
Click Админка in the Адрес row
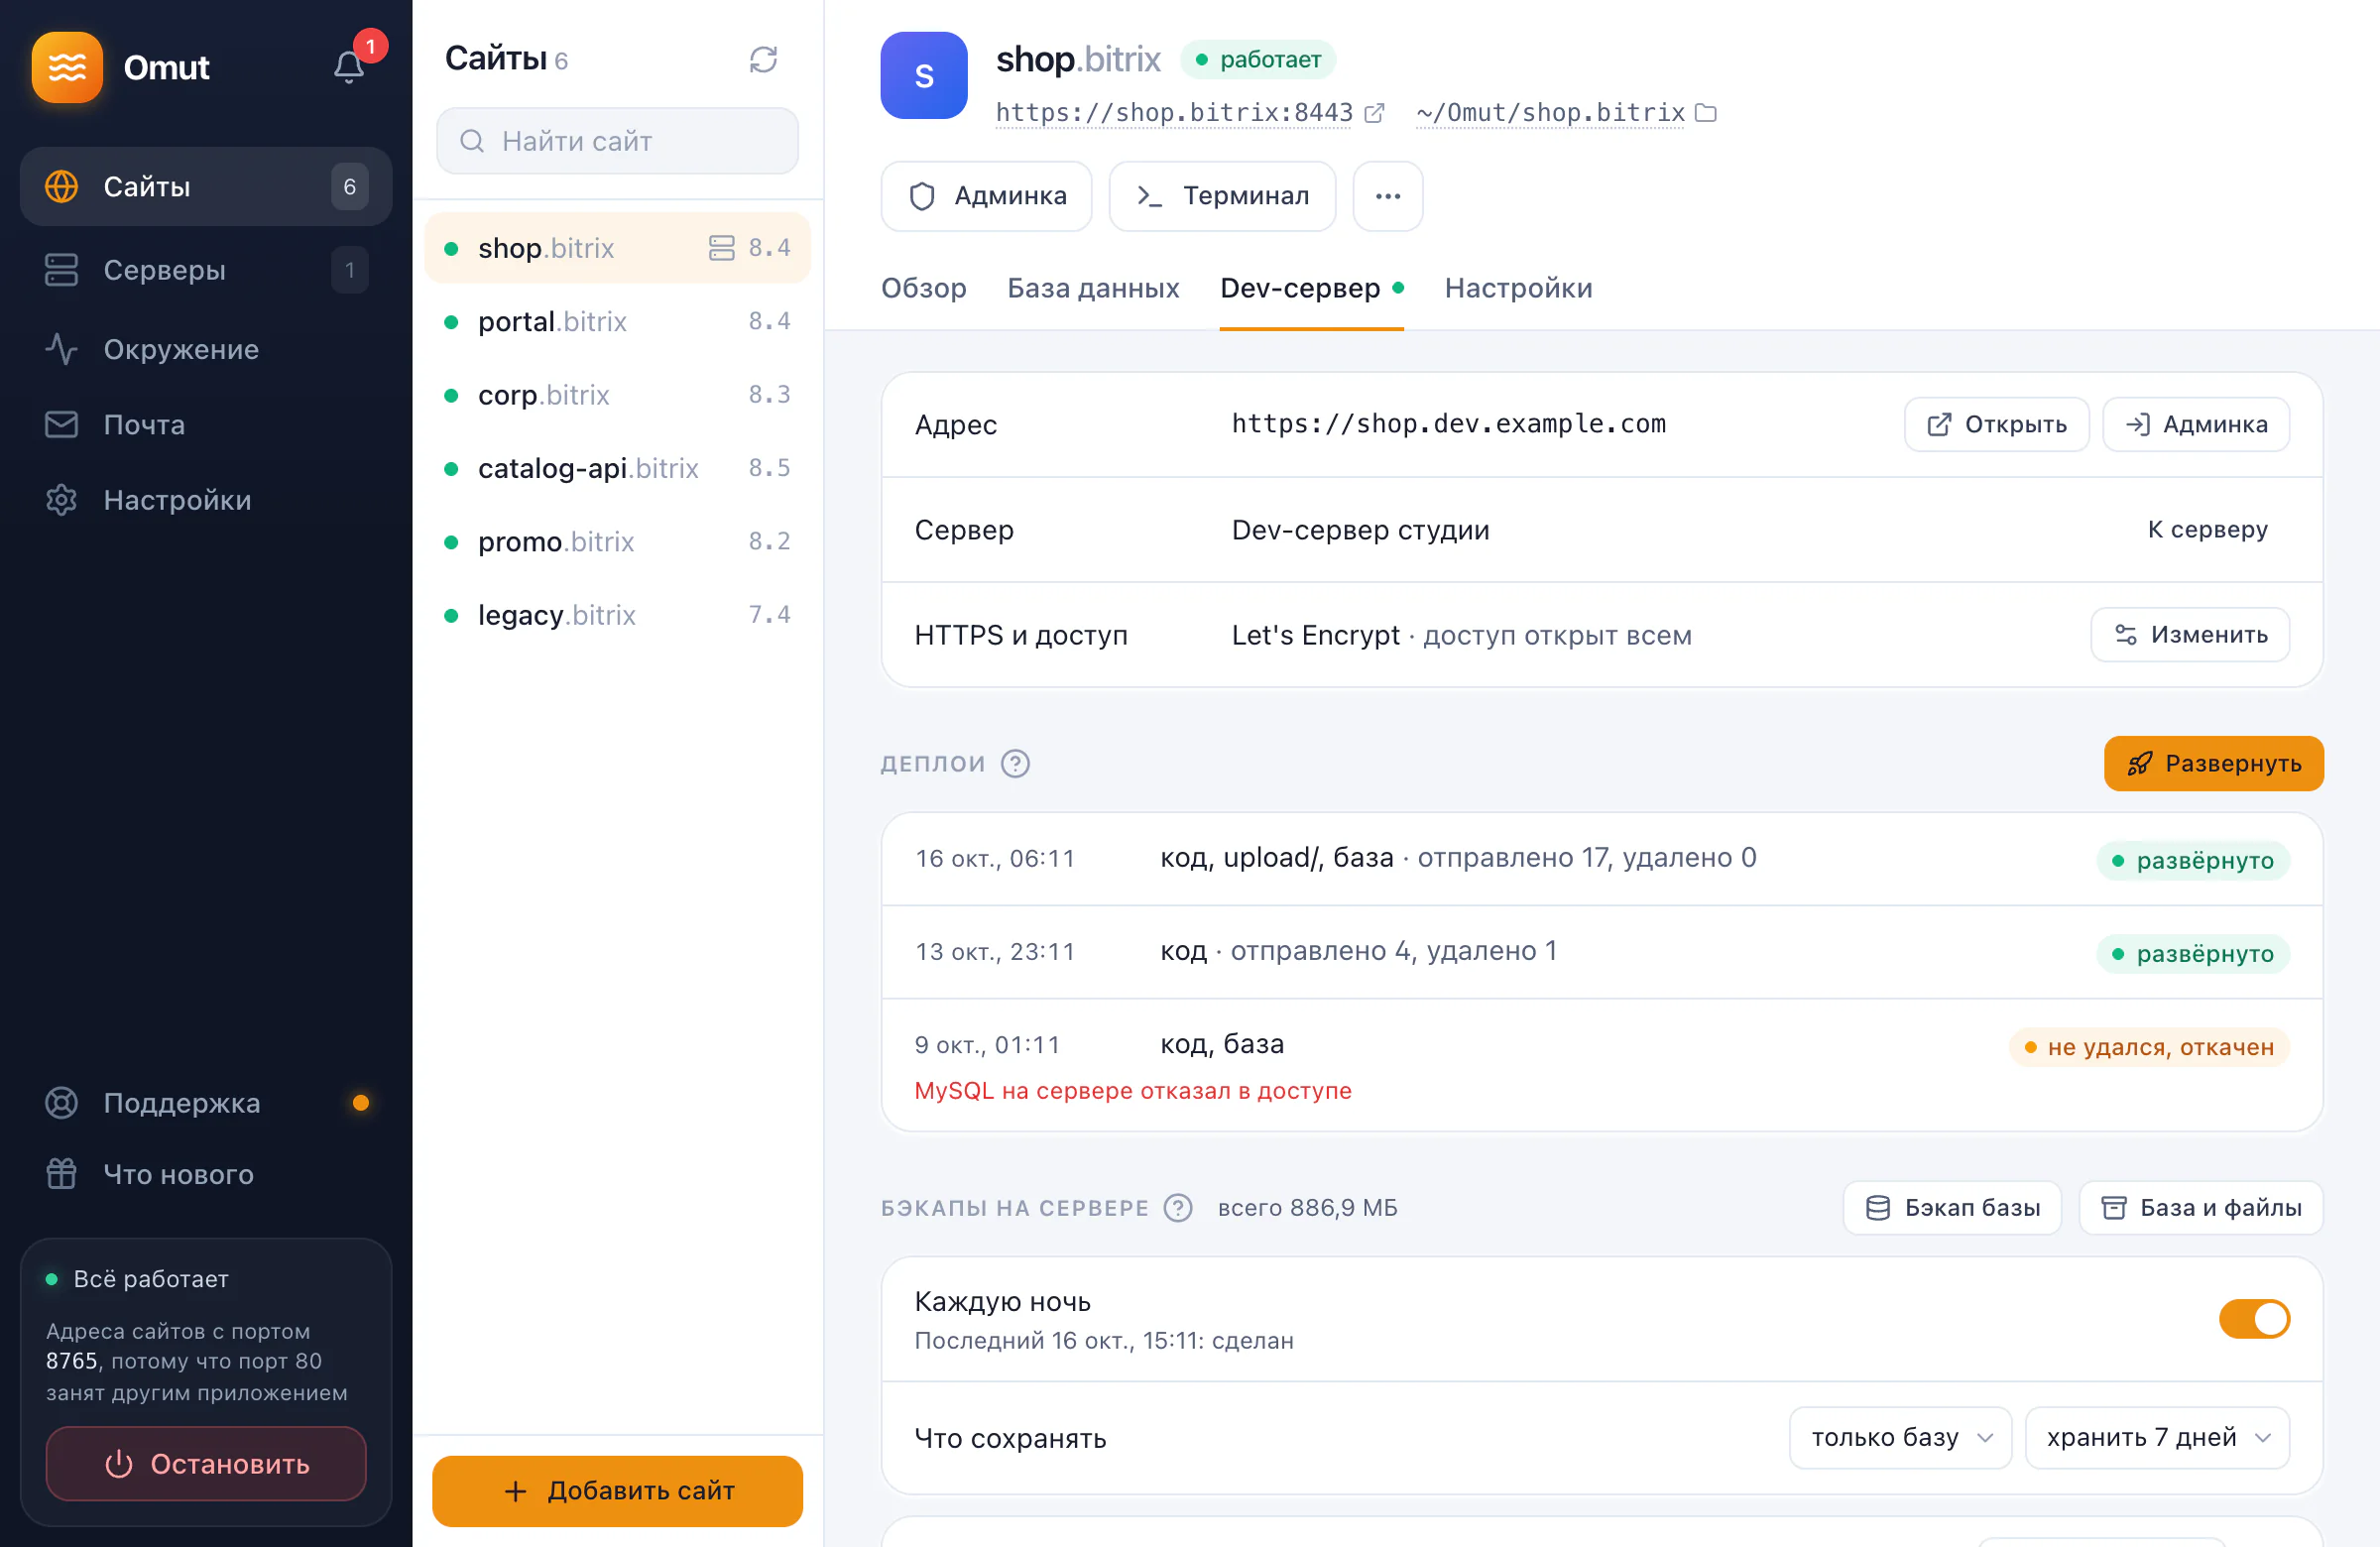2195,425
